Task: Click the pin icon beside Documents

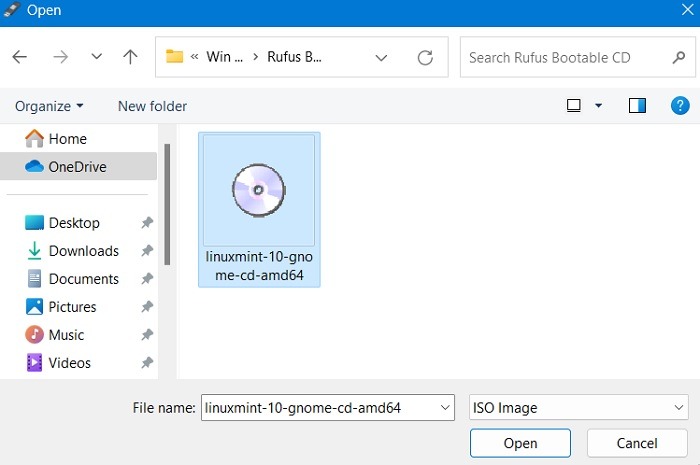Action: (x=147, y=279)
